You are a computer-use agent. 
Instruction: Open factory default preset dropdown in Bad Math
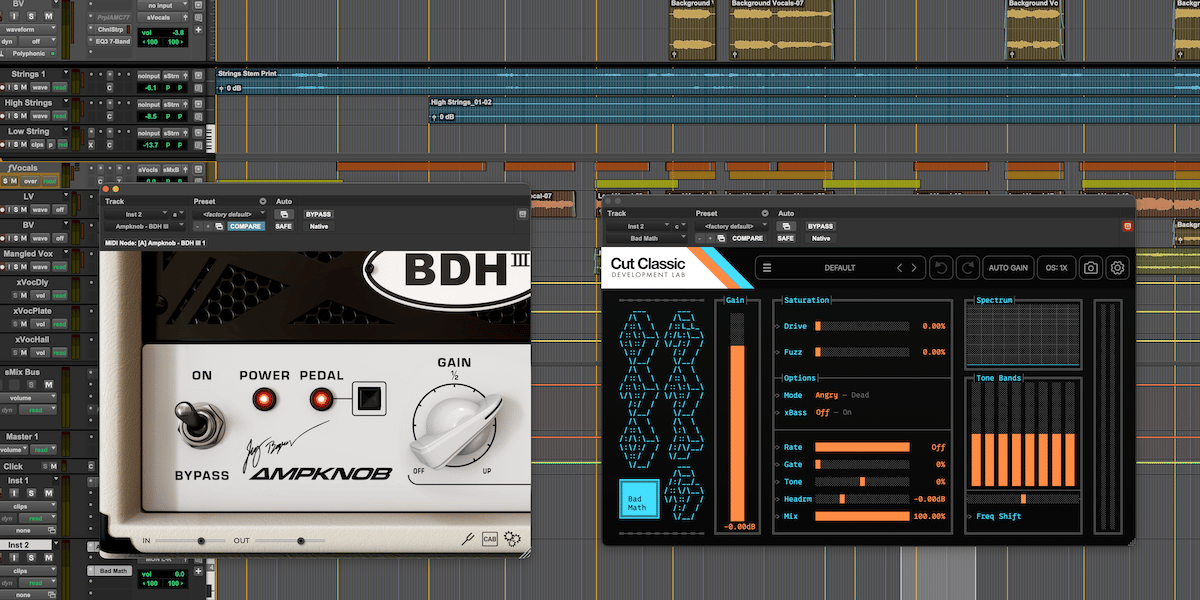click(x=733, y=226)
